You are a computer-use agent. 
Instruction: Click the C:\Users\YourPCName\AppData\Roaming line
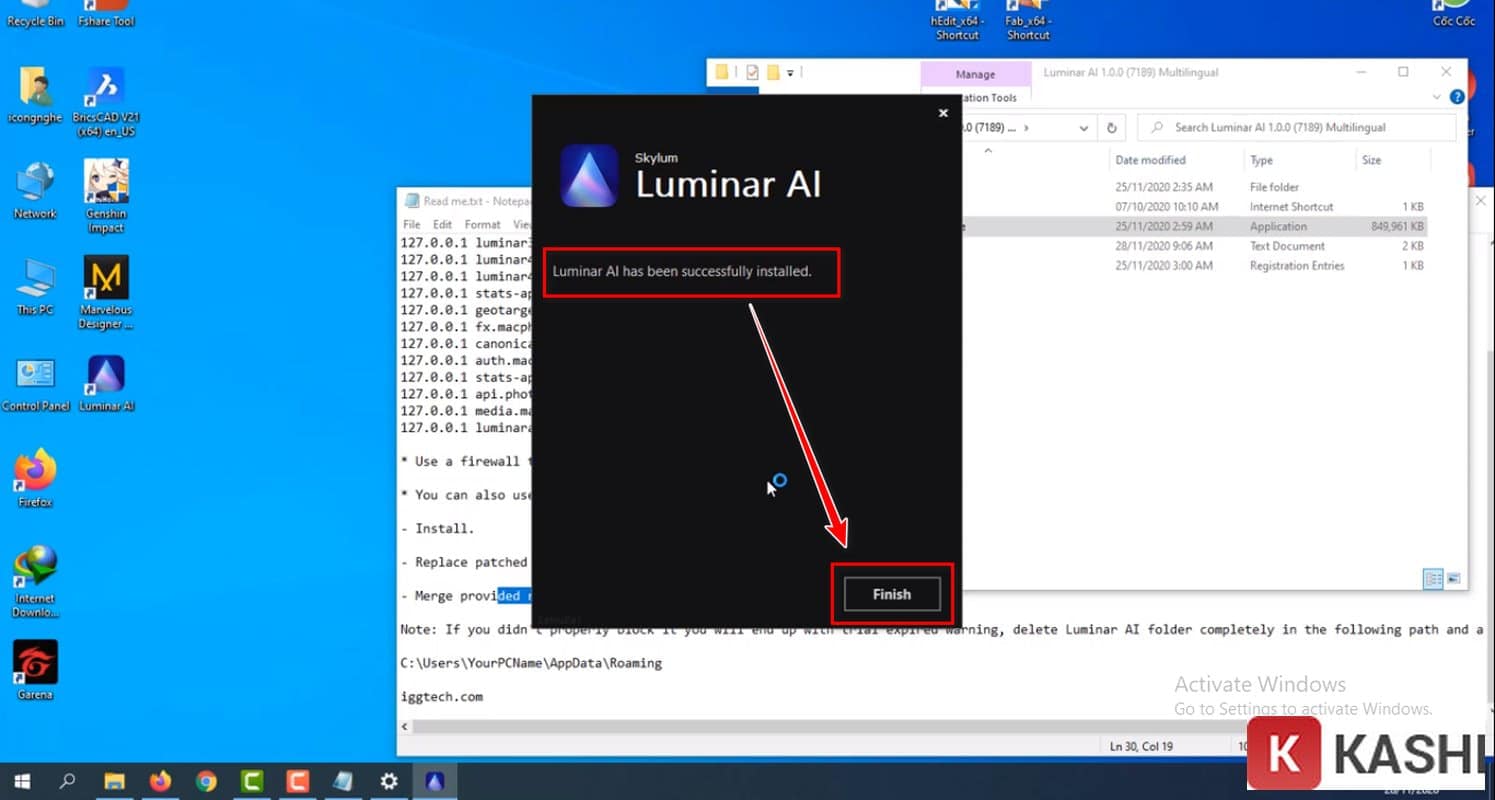[x=530, y=663]
